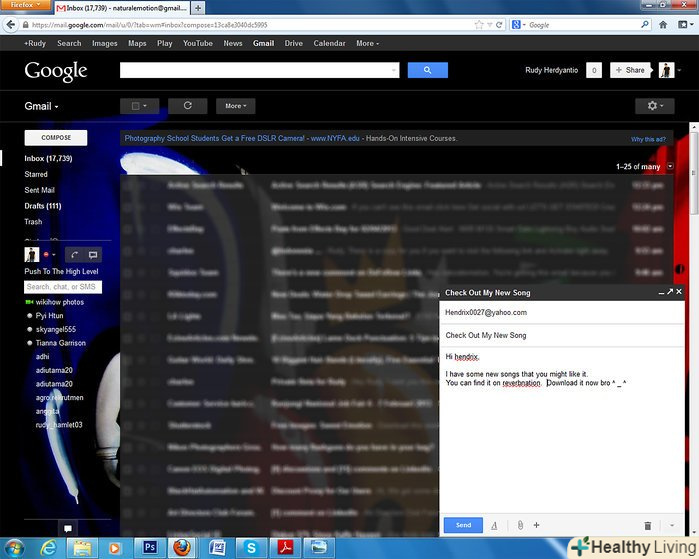Viewport: 699px width, 559px height.
Task: Click the plus insert icon in compose
Action: [x=536, y=525]
